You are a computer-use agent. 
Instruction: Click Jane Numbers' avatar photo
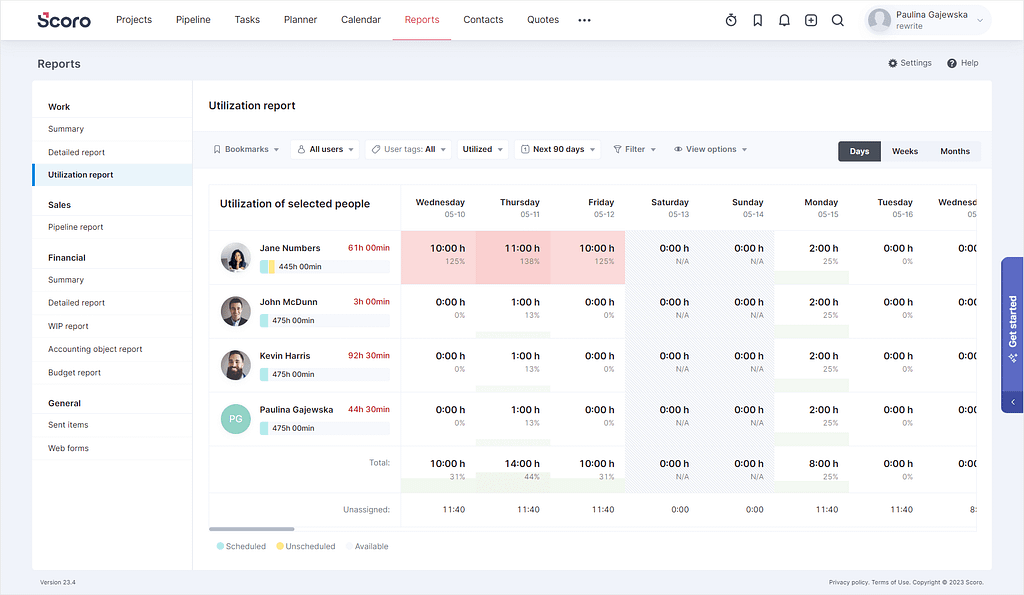tap(236, 257)
